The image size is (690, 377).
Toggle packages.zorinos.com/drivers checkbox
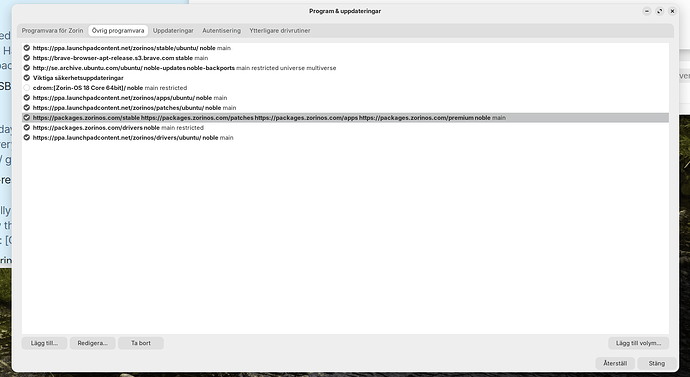27,128
